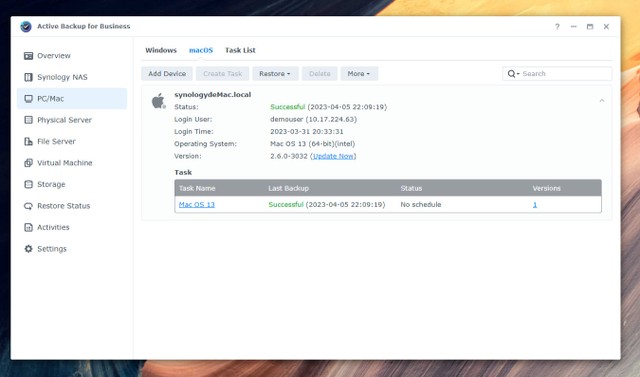Click the demouser (10.17.224.63) value
Image resolution: width=640 pixels, height=377 pixels.
pyautogui.click(x=313, y=120)
